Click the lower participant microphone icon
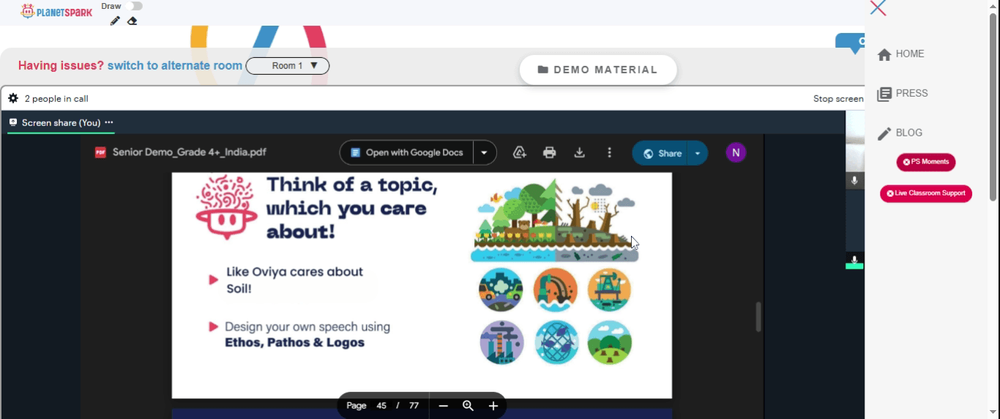The height and width of the screenshot is (419, 1000). (855, 260)
